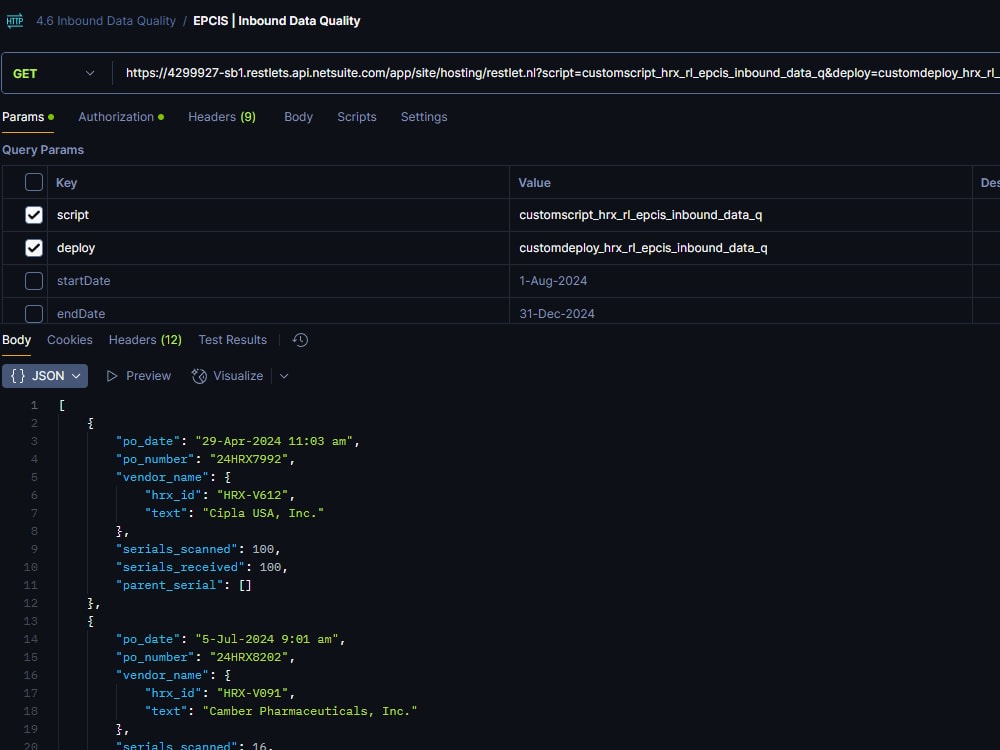Click the Query Params heading
This screenshot has width=1000, height=750.
coord(43,150)
